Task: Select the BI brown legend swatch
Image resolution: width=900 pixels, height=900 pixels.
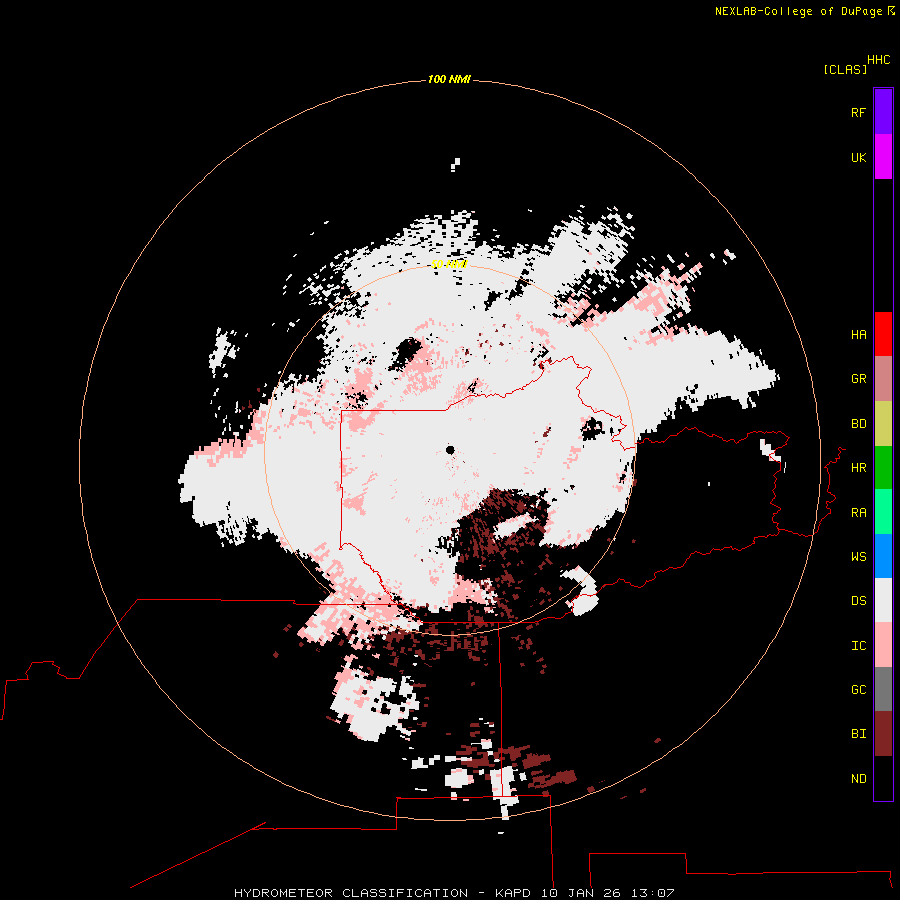Action: 883,734
